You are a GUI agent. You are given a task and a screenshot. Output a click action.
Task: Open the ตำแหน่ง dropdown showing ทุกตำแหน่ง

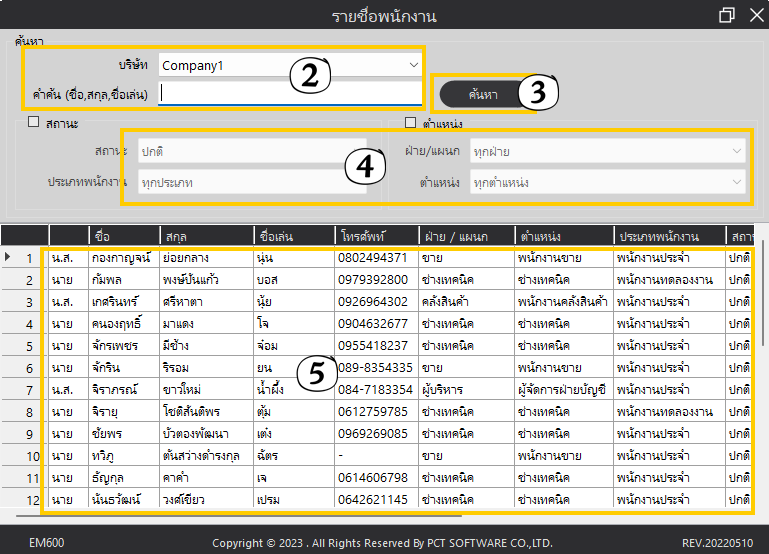[x=607, y=183]
